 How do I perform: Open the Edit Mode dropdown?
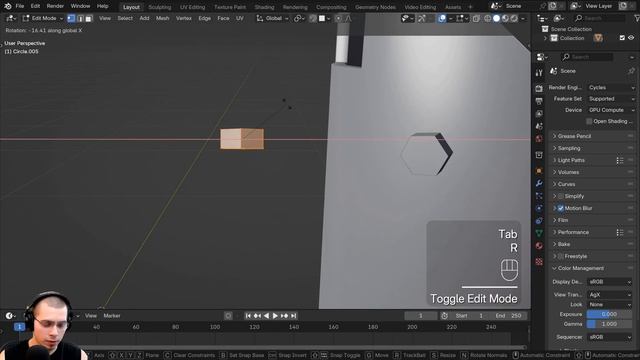43,18
